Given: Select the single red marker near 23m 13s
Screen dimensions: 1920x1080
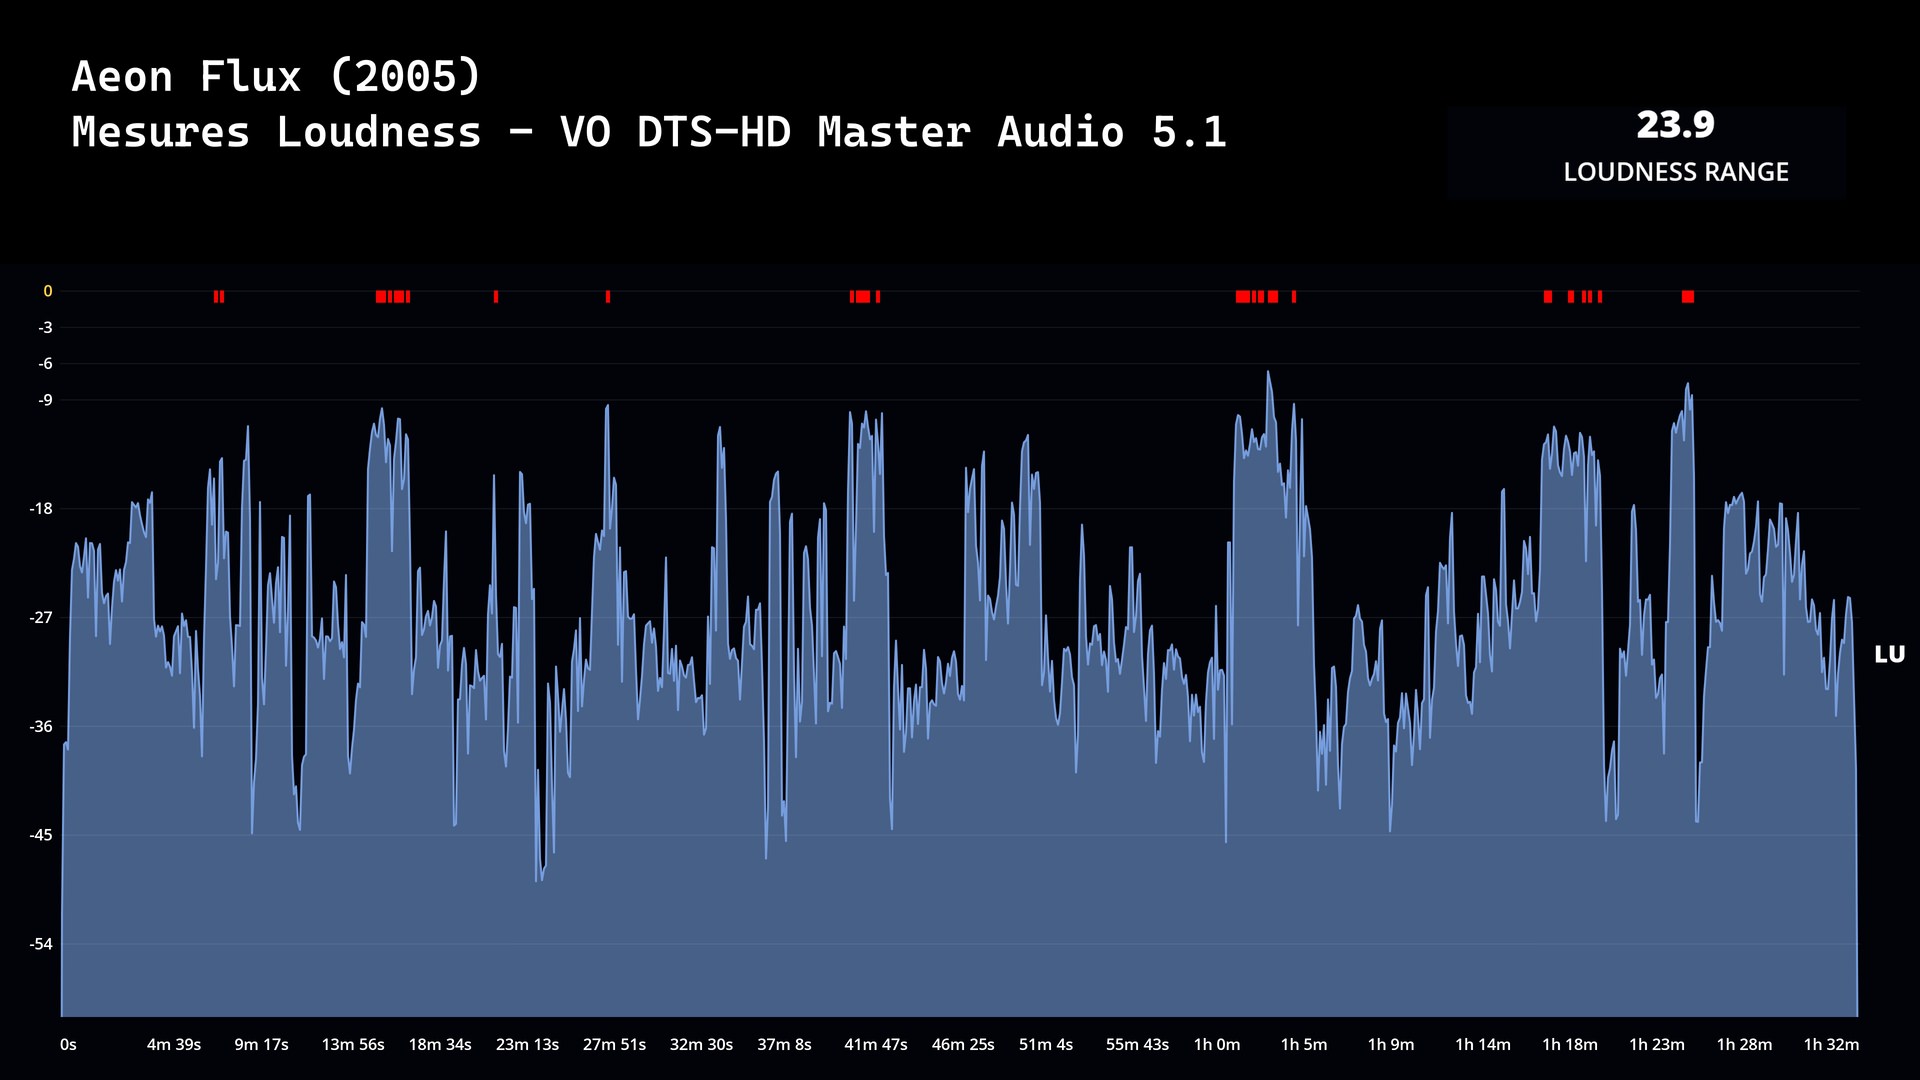Looking at the screenshot, I should pyautogui.click(x=496, y=297).
